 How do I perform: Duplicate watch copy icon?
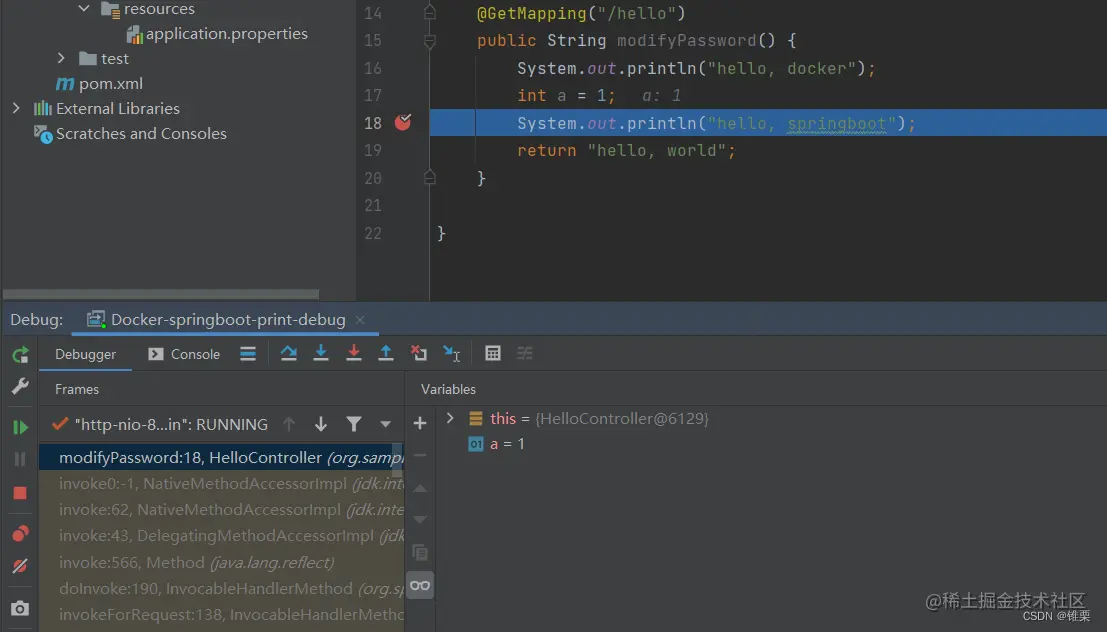coord(420,552)
